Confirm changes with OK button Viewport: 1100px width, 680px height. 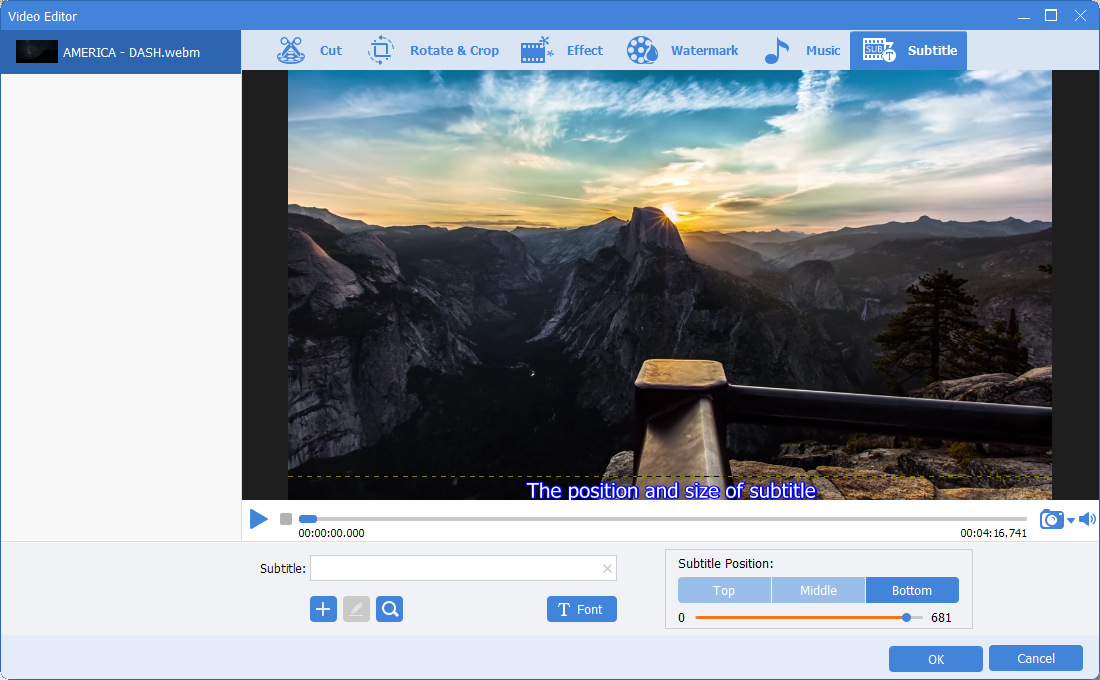[x=935, y=659]
